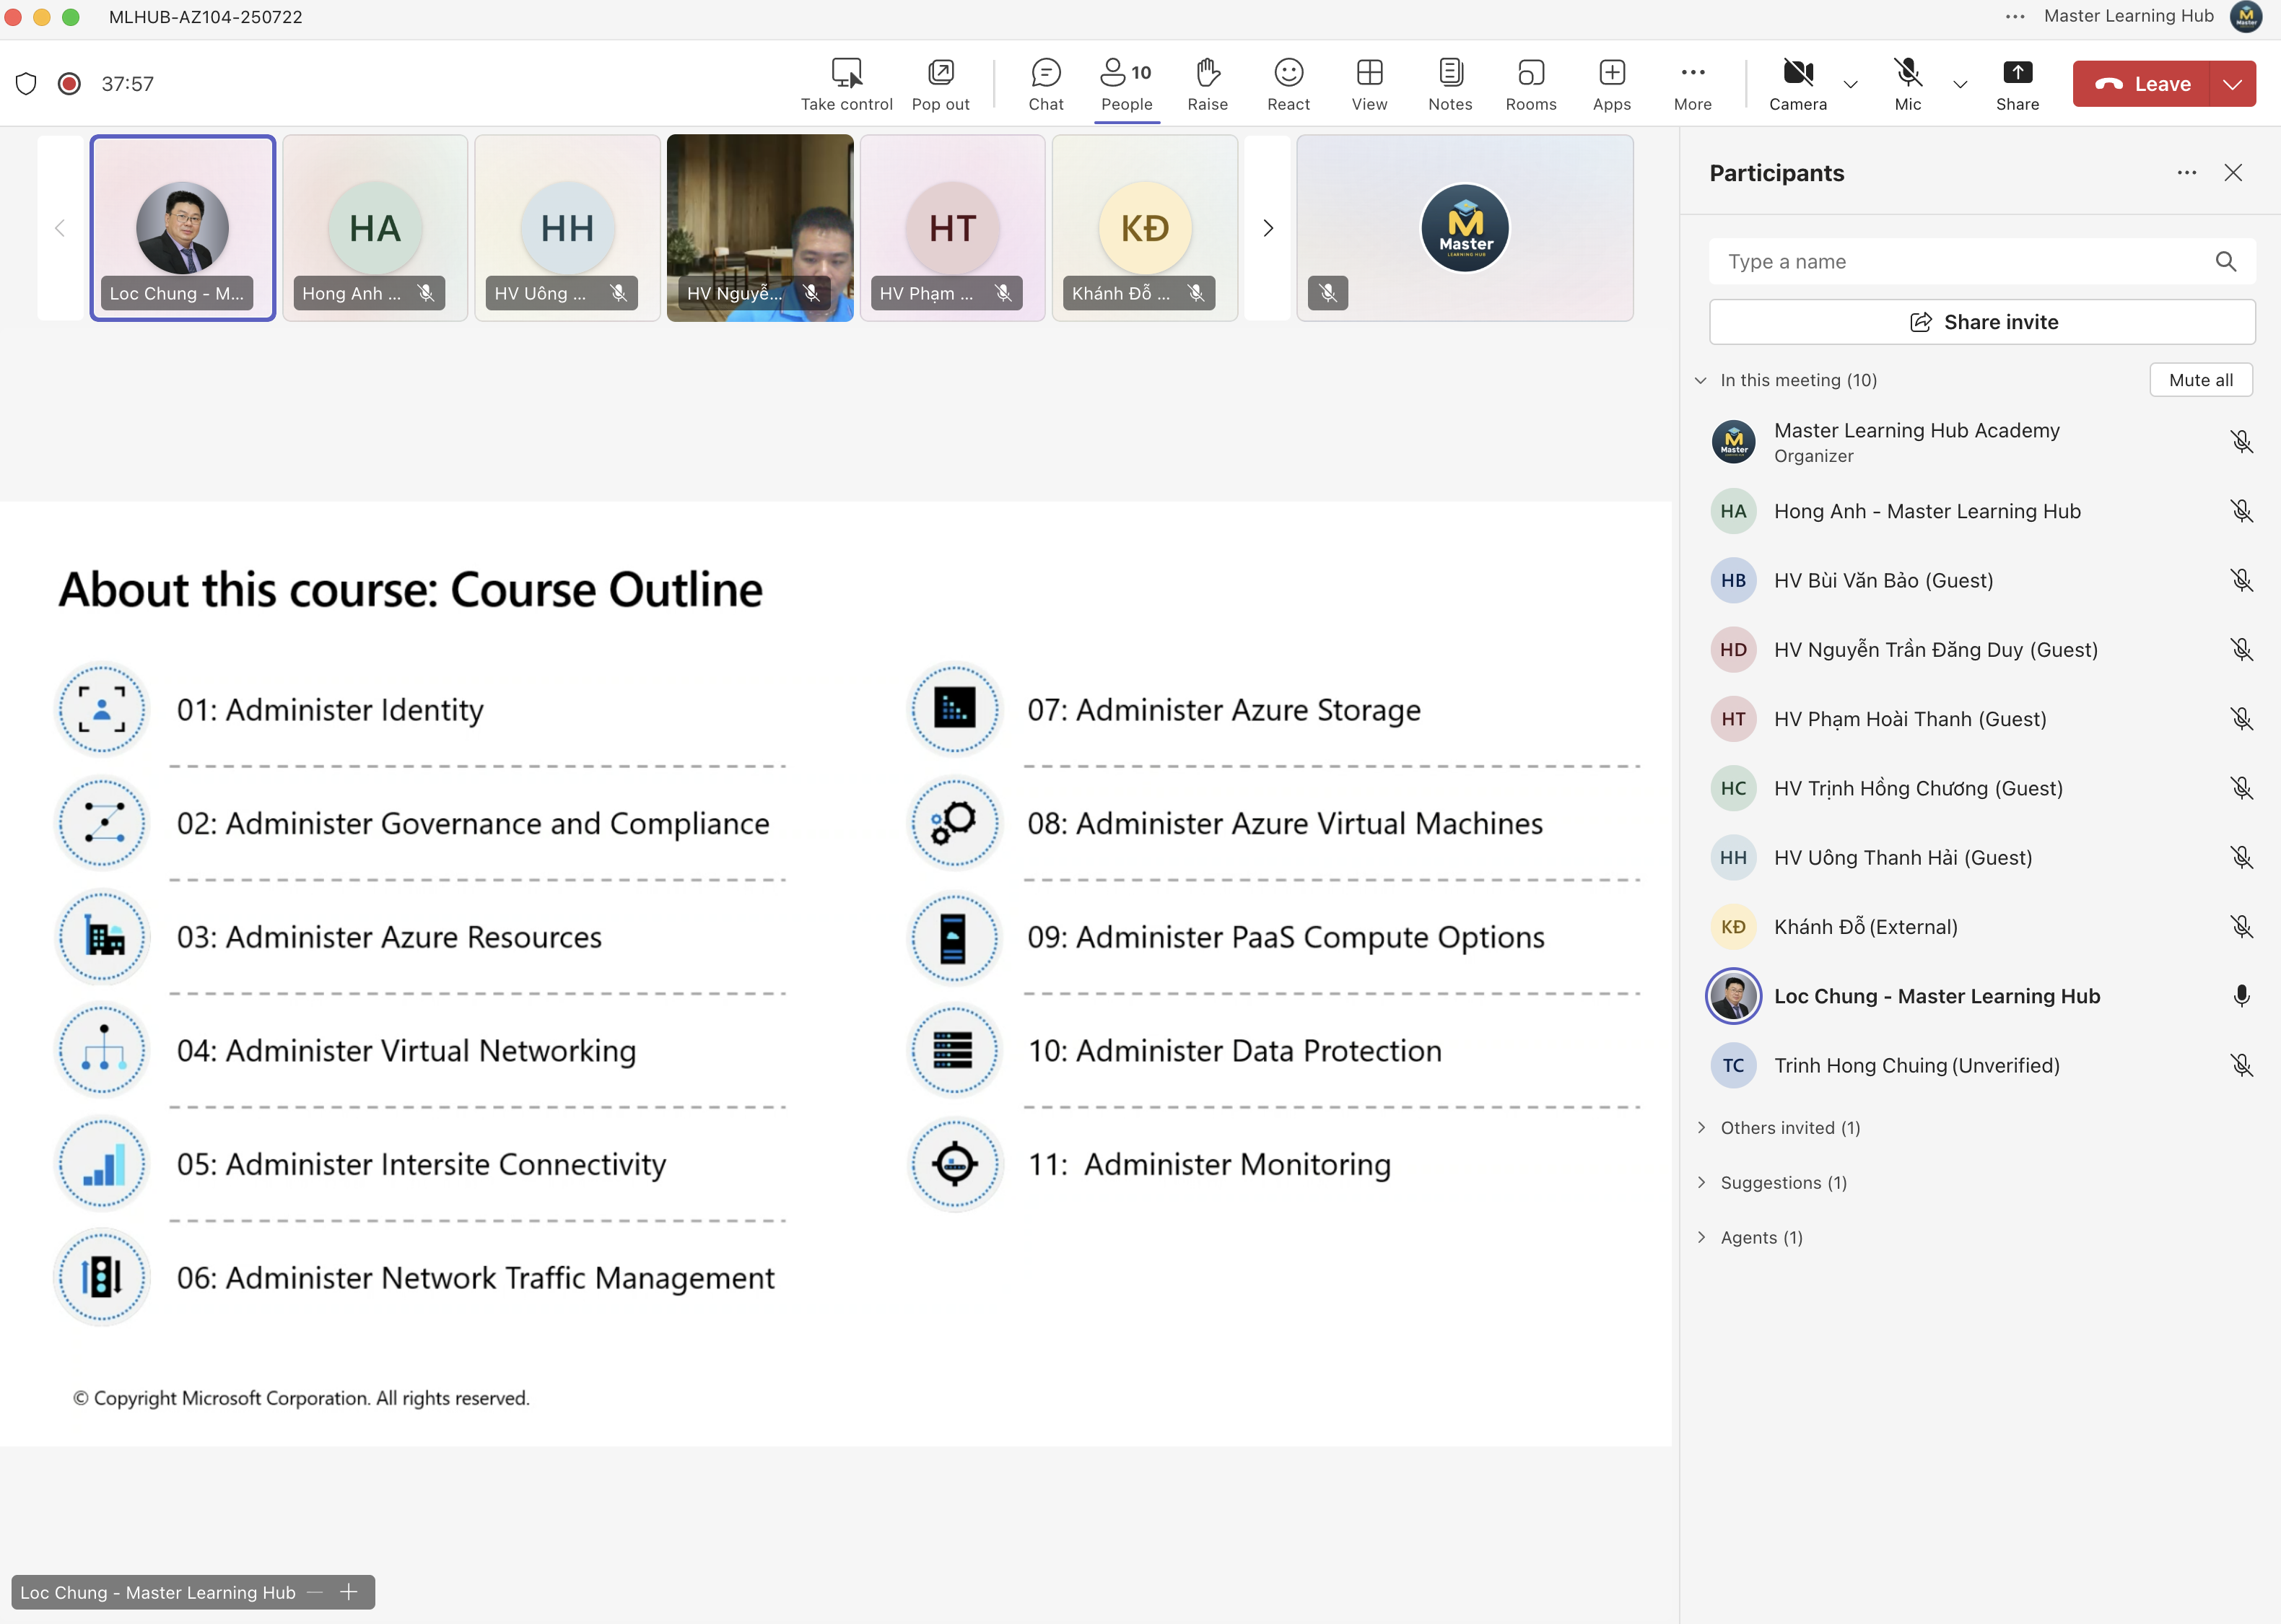Viewport: 2281px width, 1624px height.
Task: Select the Khánh Đỗ KĐ tile
Action: pos(1145,229)
